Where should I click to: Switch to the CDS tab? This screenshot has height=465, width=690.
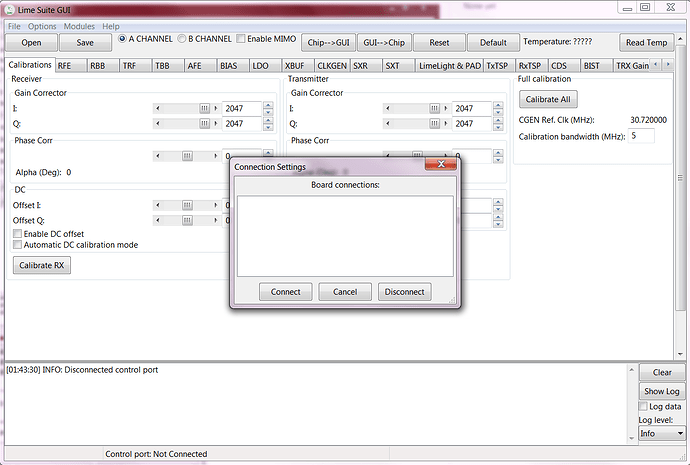point(565,66)
